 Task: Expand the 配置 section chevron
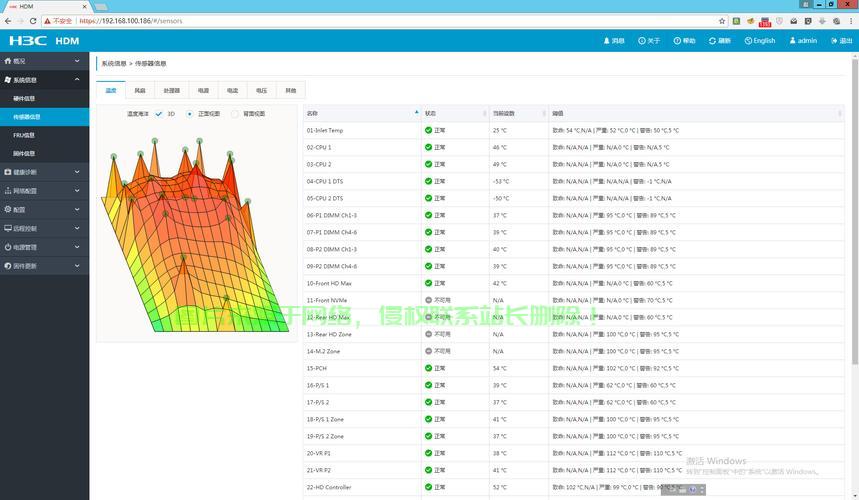(x=77, y=209)
